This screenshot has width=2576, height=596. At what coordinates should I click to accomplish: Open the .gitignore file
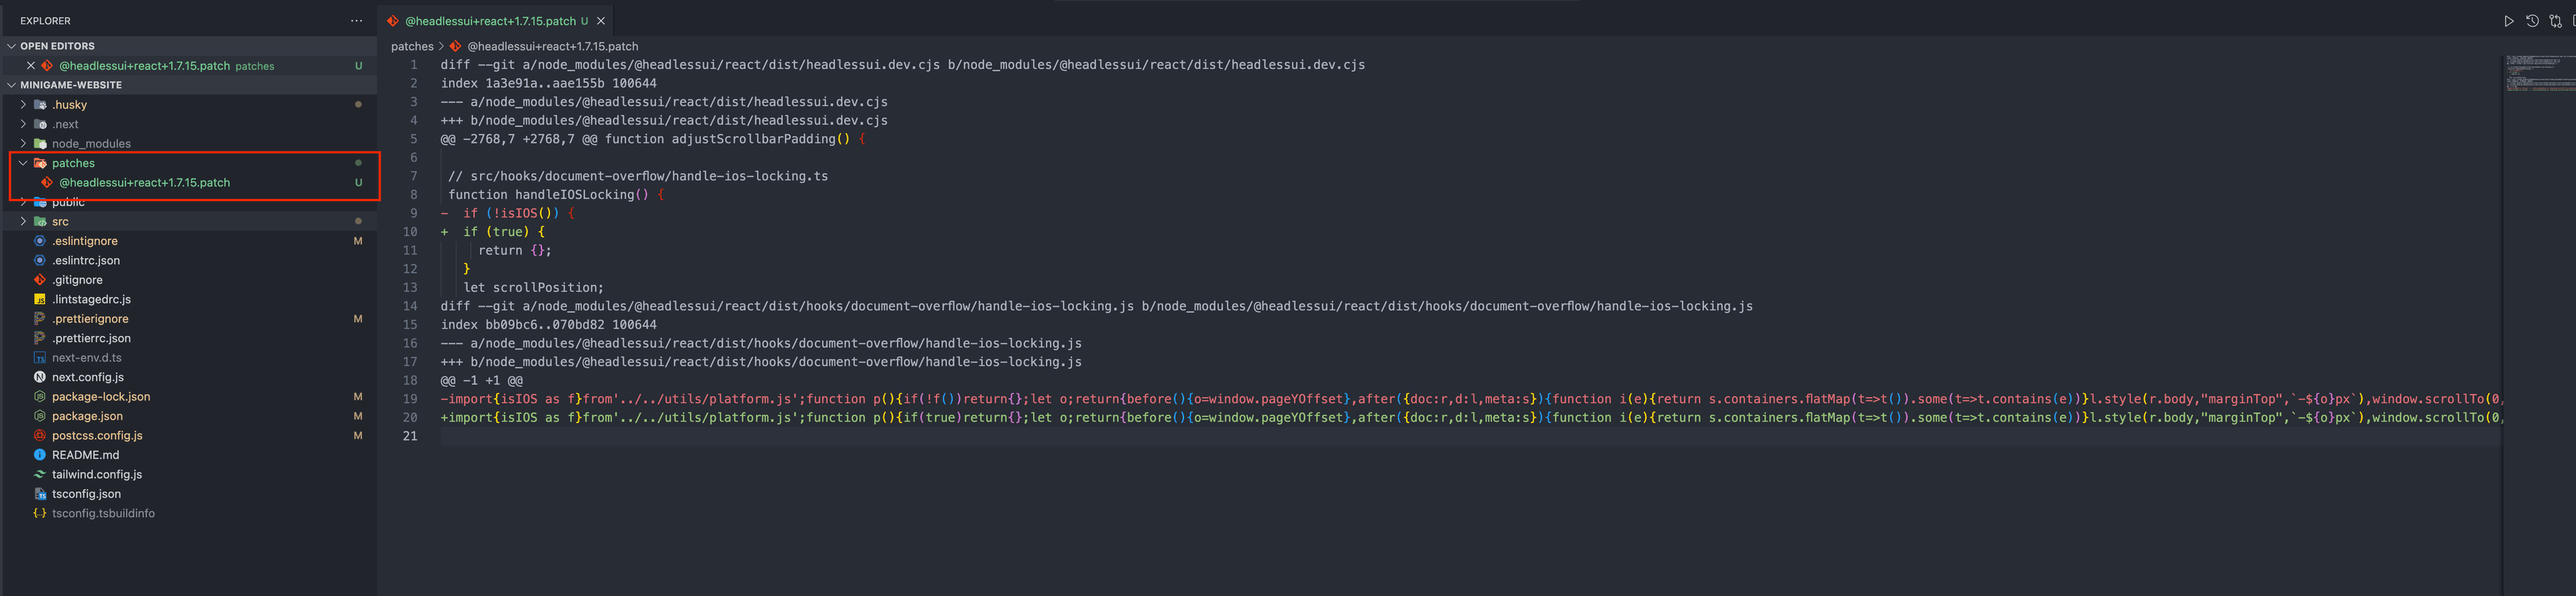(x=77, y=280)
